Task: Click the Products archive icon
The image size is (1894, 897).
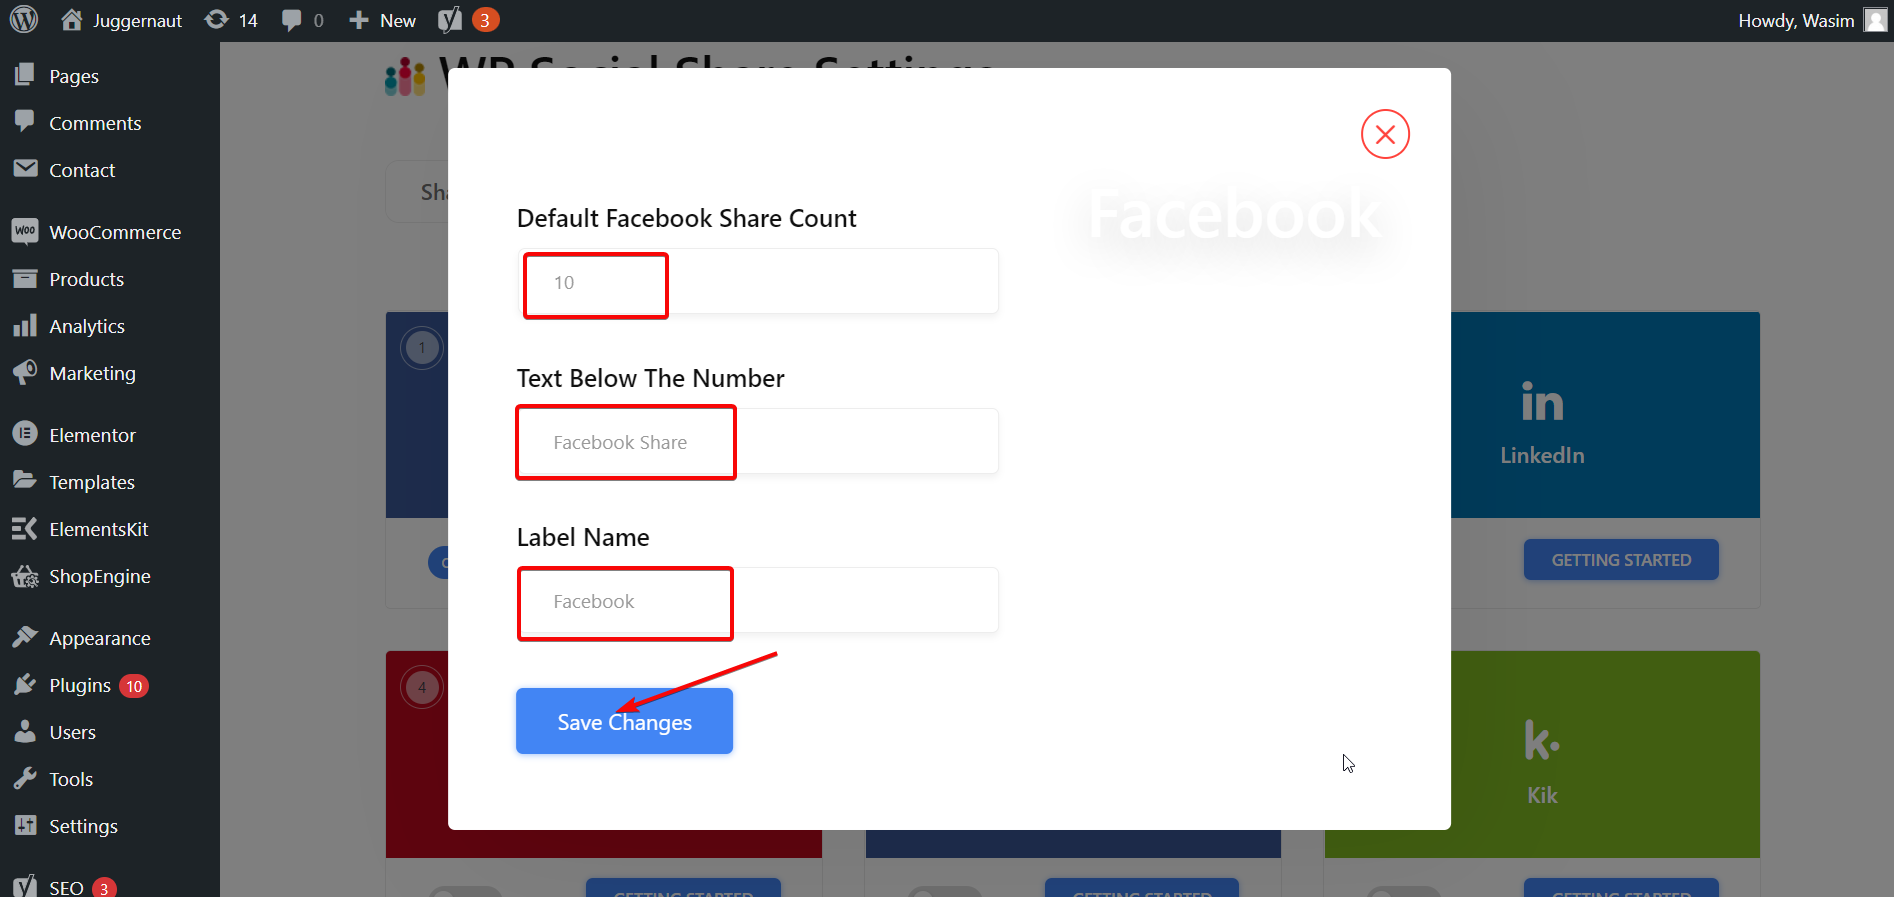Action: coord(25,278)
